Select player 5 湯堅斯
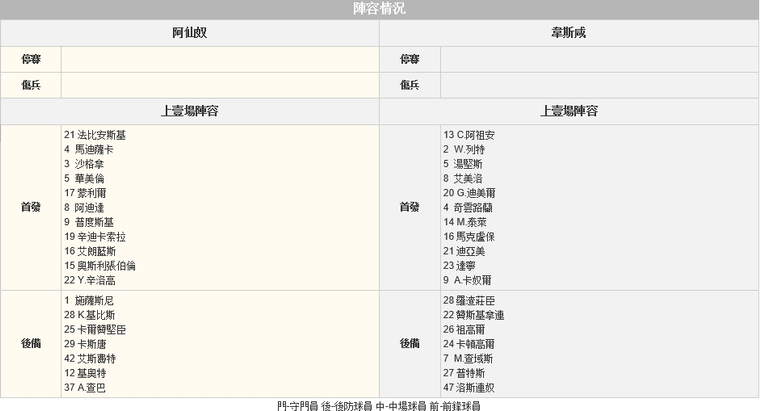 [x=463, y=164]
